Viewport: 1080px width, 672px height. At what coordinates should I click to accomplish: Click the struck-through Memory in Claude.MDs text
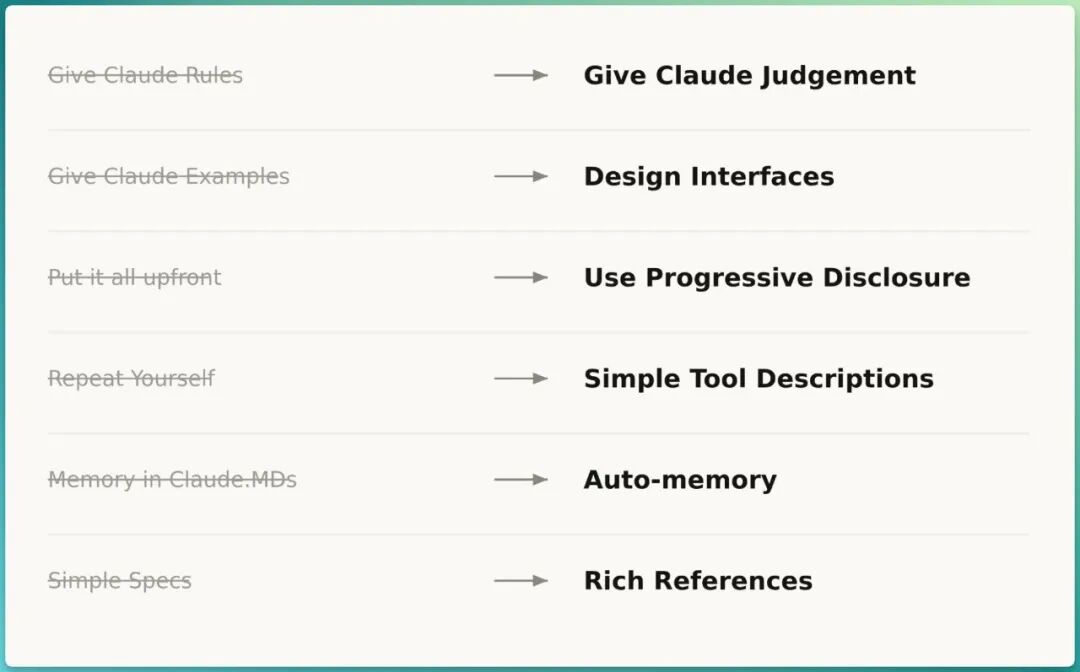tap(172, 479)
